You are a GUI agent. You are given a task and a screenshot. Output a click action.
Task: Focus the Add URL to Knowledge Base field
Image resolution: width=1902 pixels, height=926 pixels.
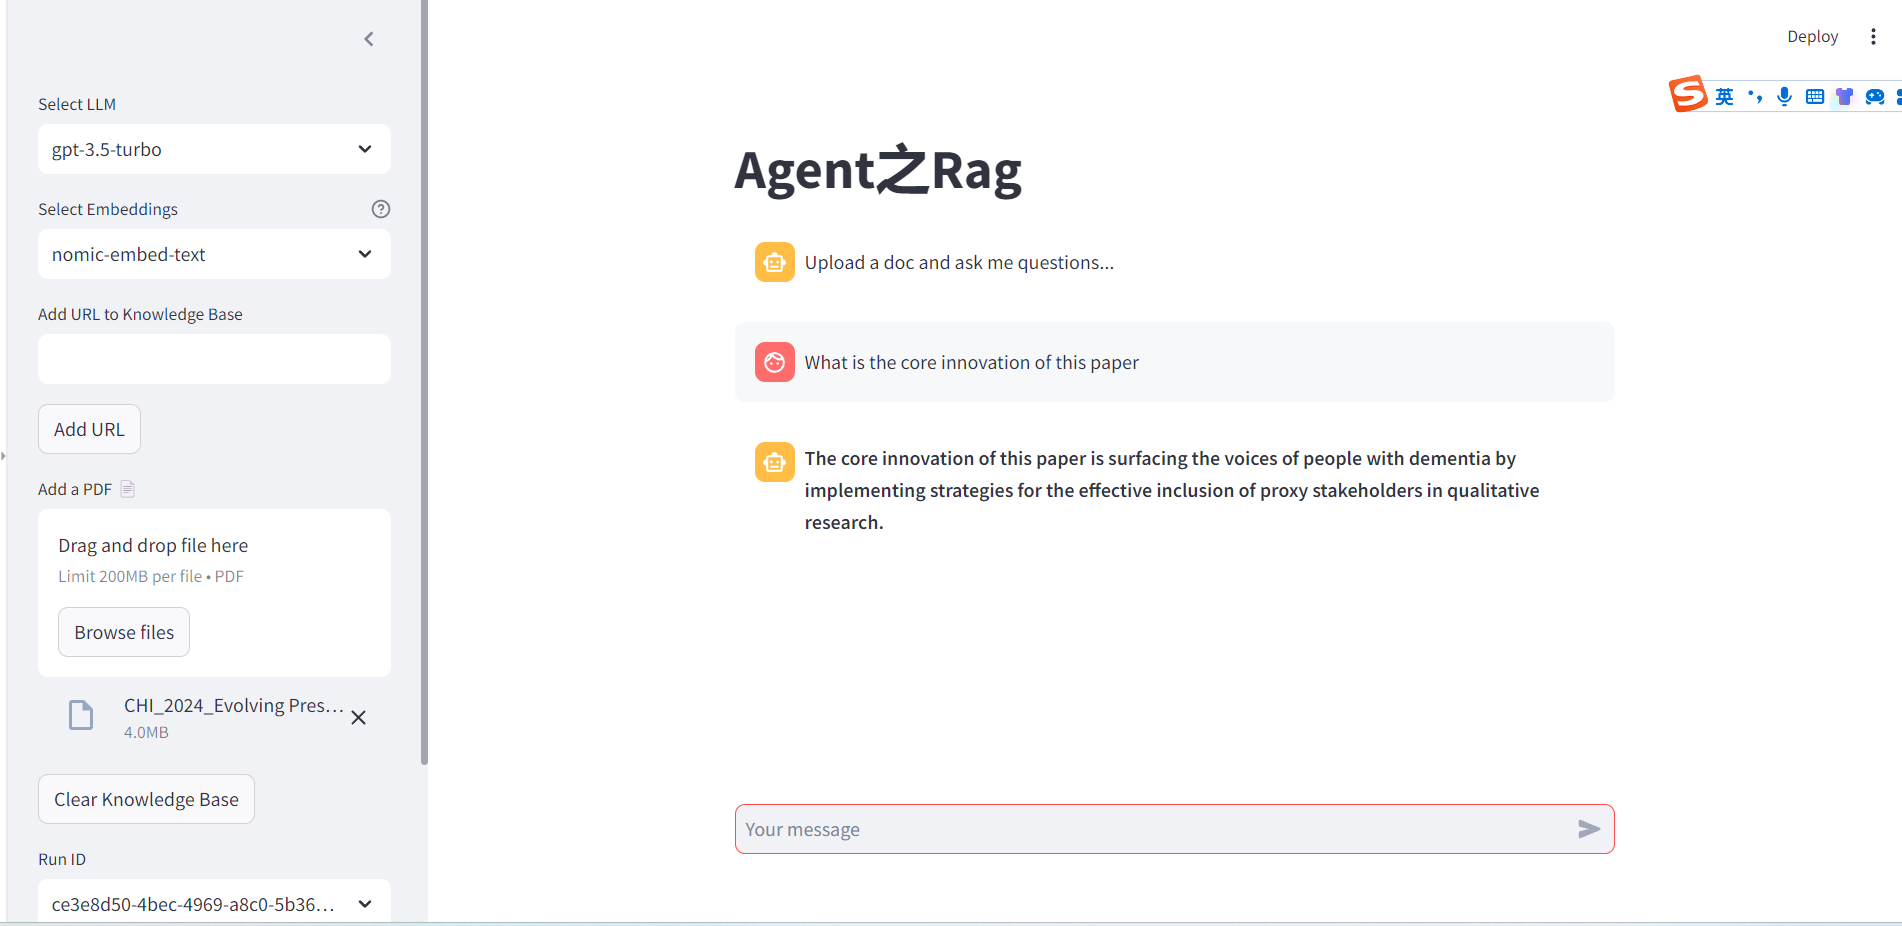(214, 359)
